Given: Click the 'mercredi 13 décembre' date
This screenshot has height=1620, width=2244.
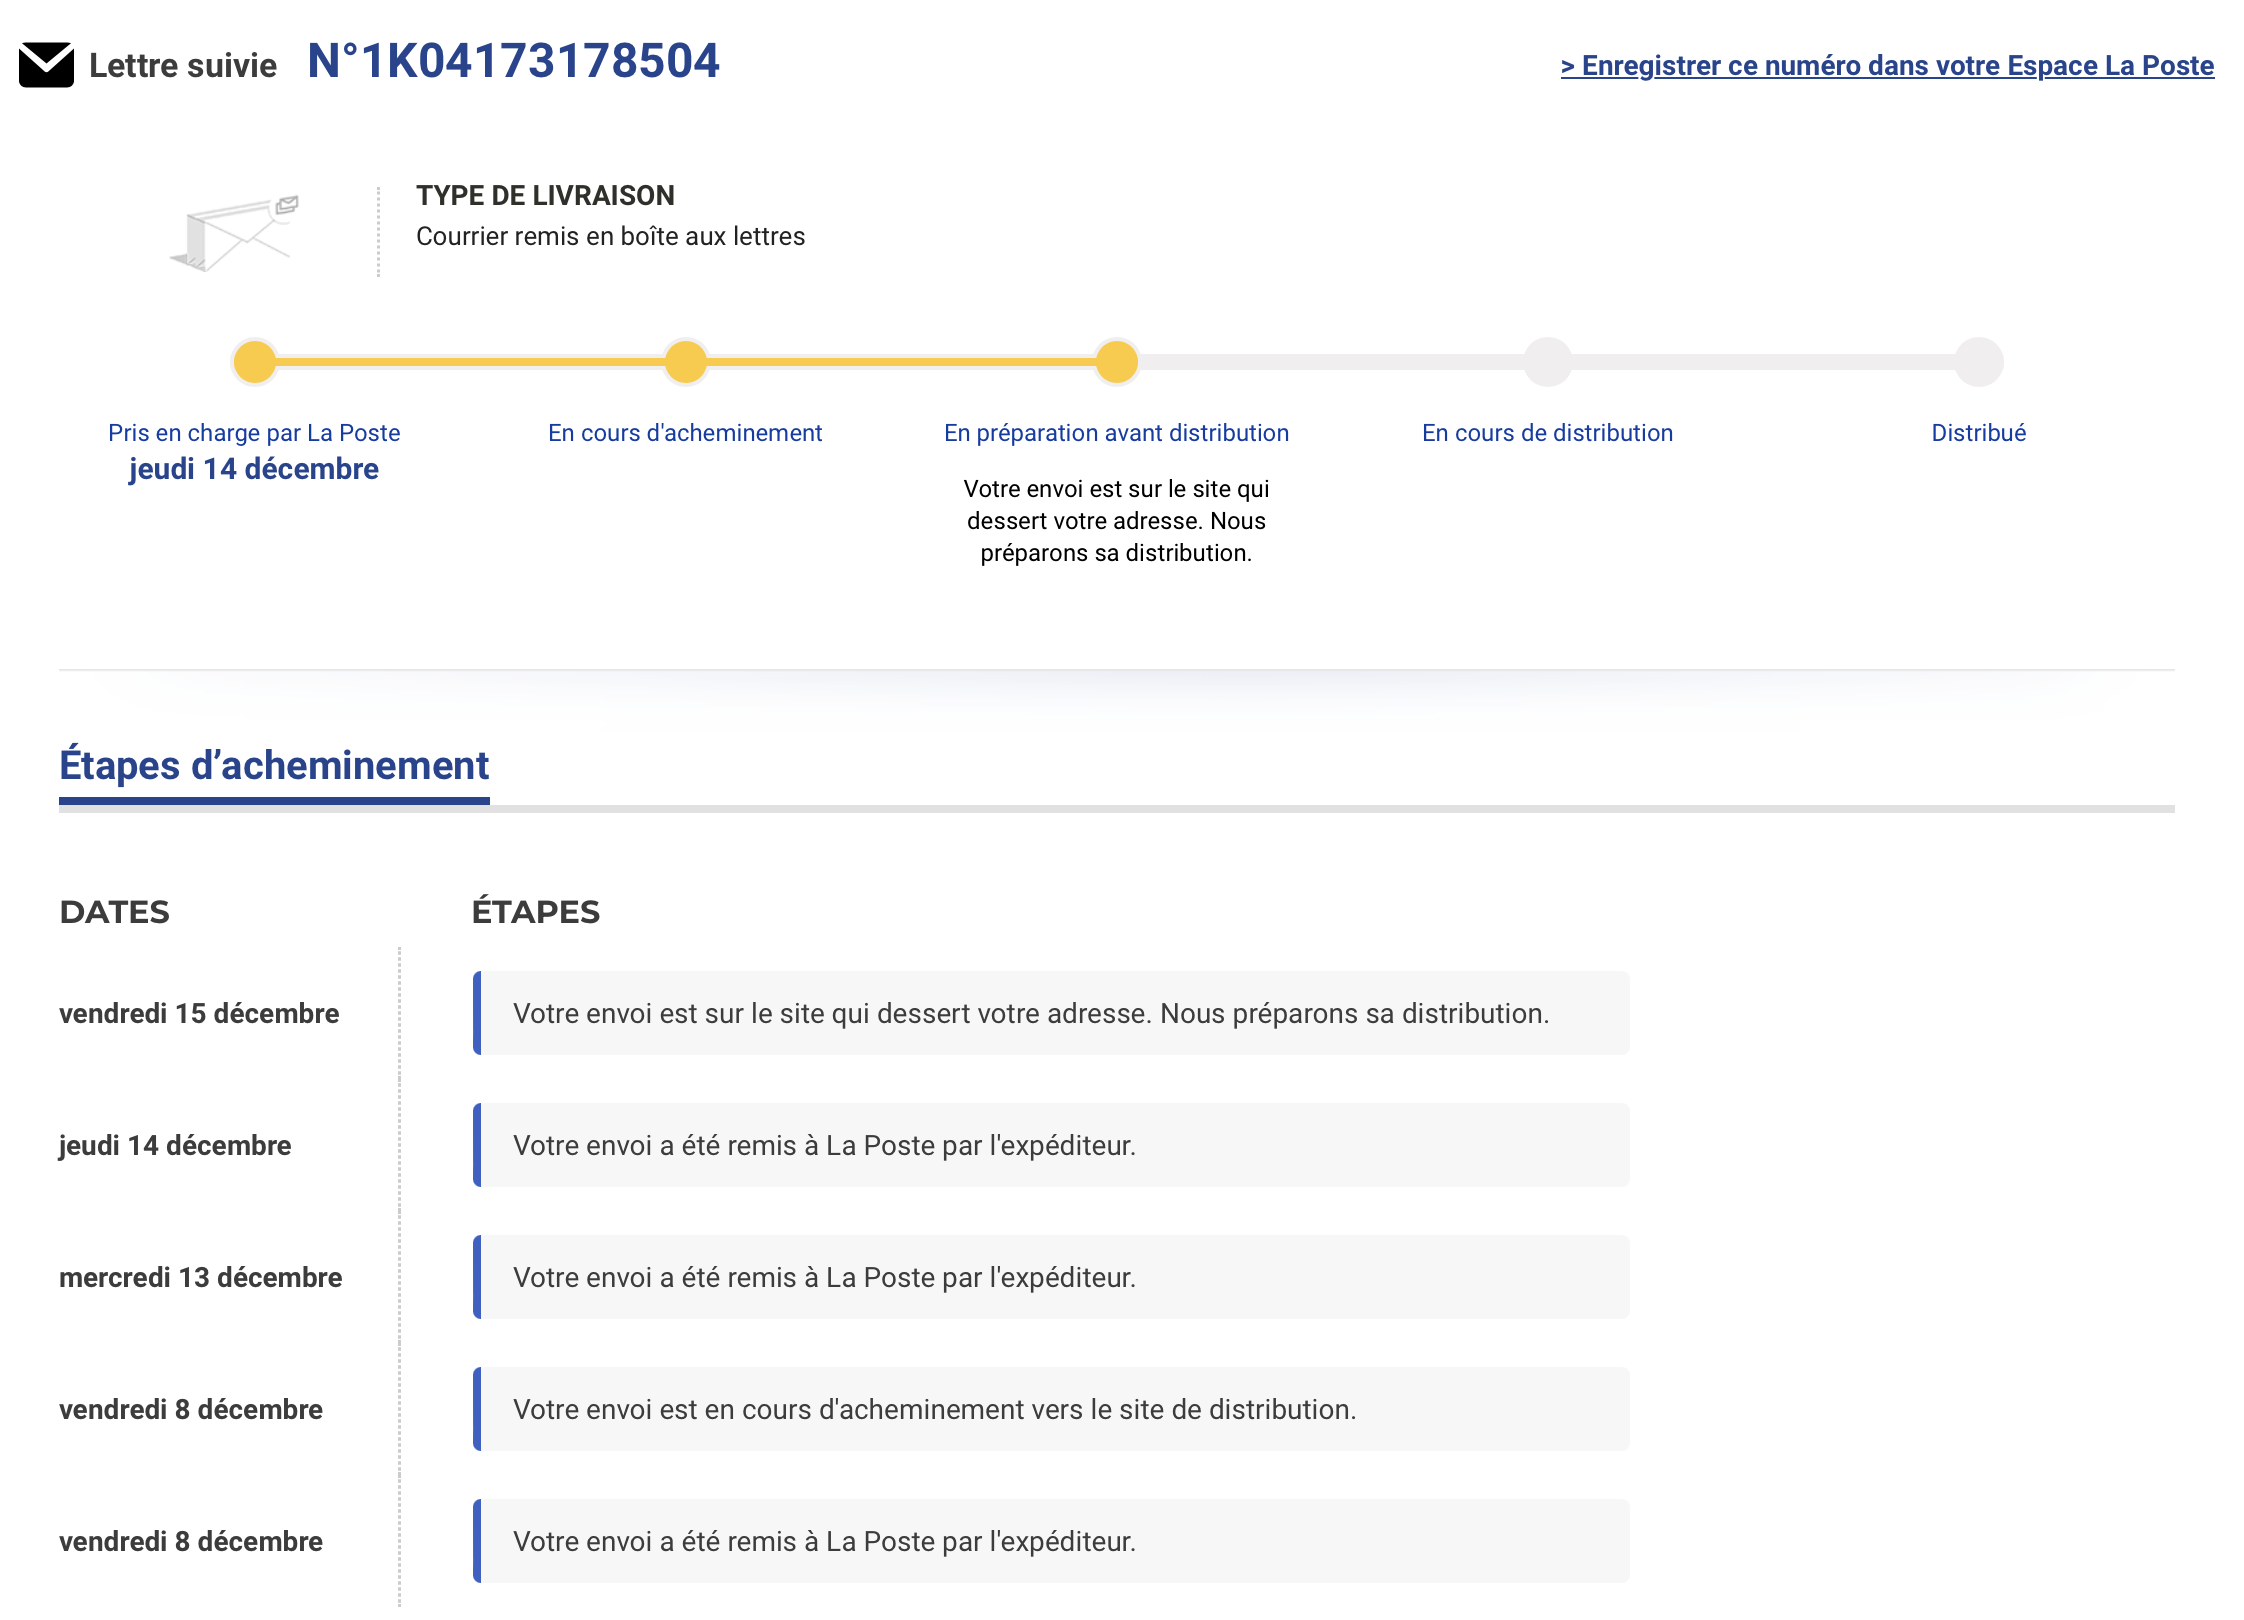Looking at the screenshot, I should tap(200, 1278).
